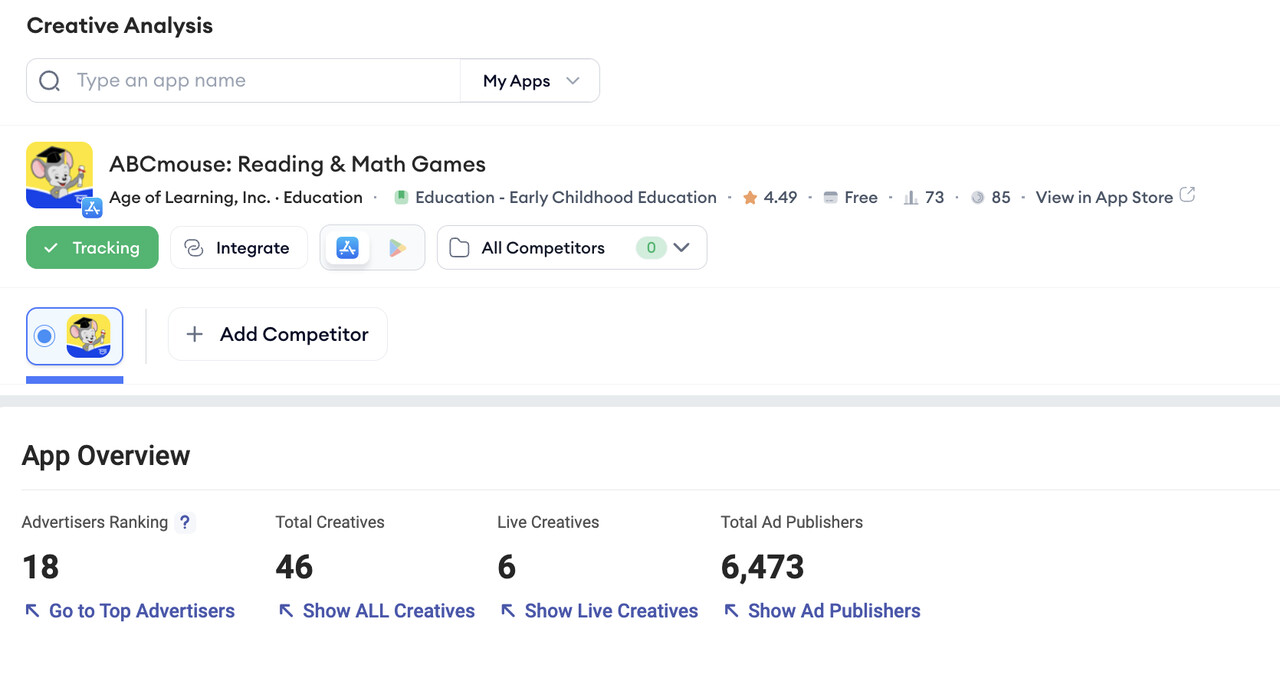Click the search magnifier icon
Viewport: 1280px width, 691px height.
coord(49,81)
